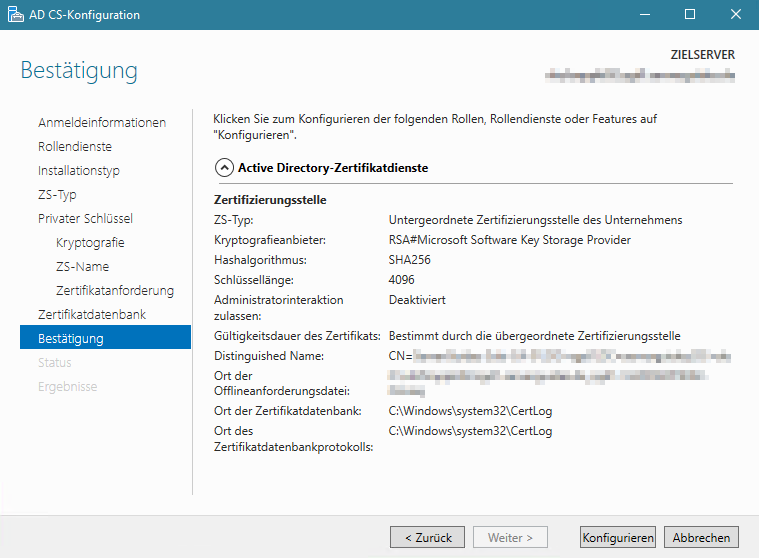Viewport: 759px width, 558px height.
Task: Click the Zurück button
Action: point(427,537)
